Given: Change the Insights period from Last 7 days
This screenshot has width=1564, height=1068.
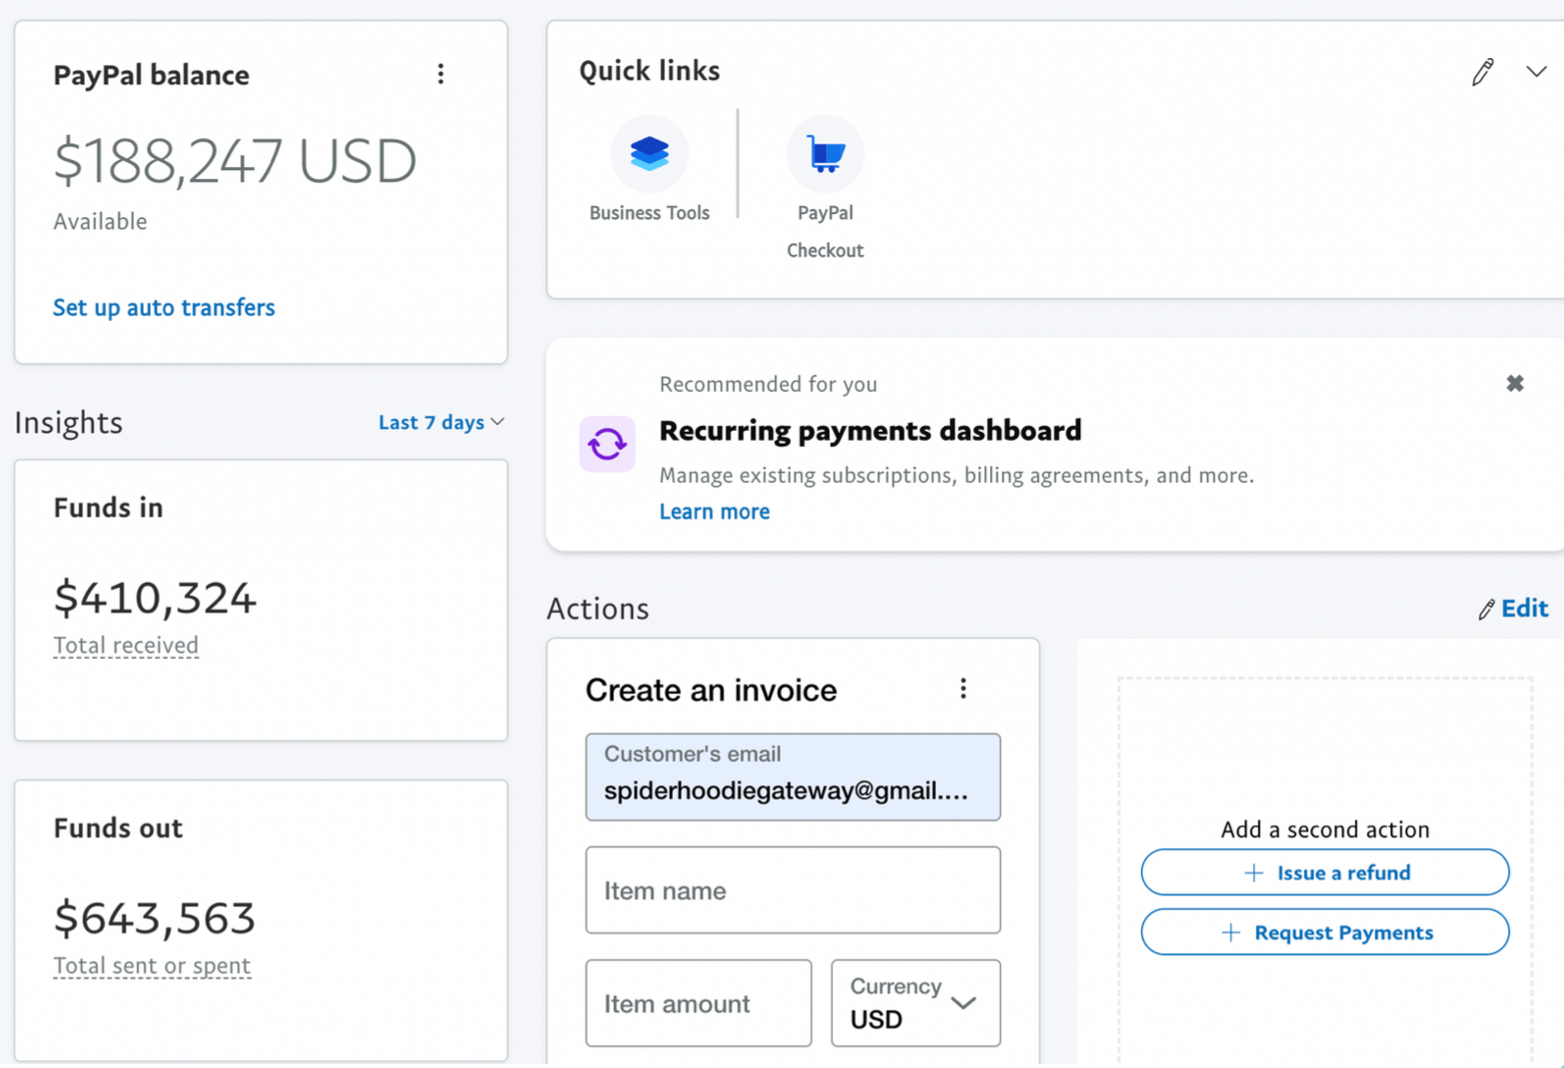Looking at the screenshot, I should coord(441,422).
